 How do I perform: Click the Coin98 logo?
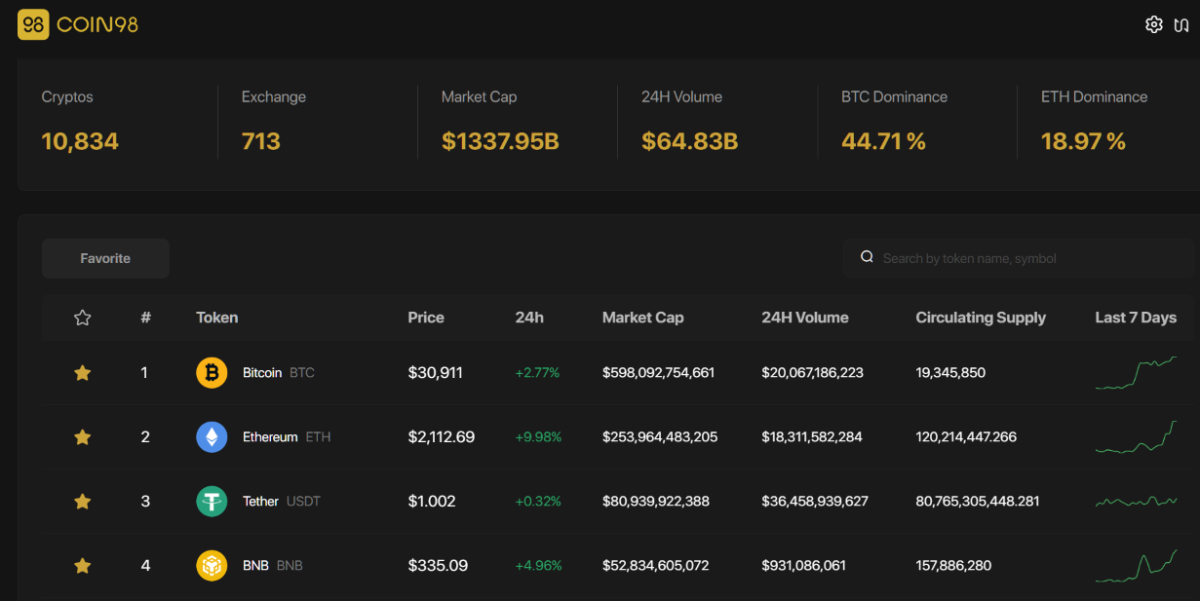click(78, 24)
